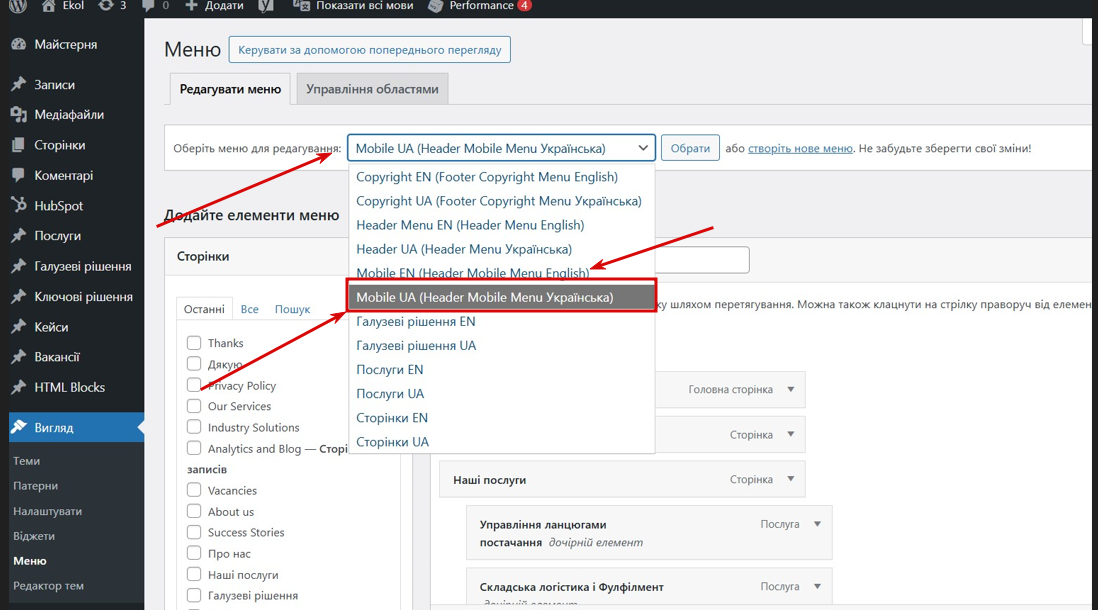Click the Вакансії pin icon

(19, 357)
